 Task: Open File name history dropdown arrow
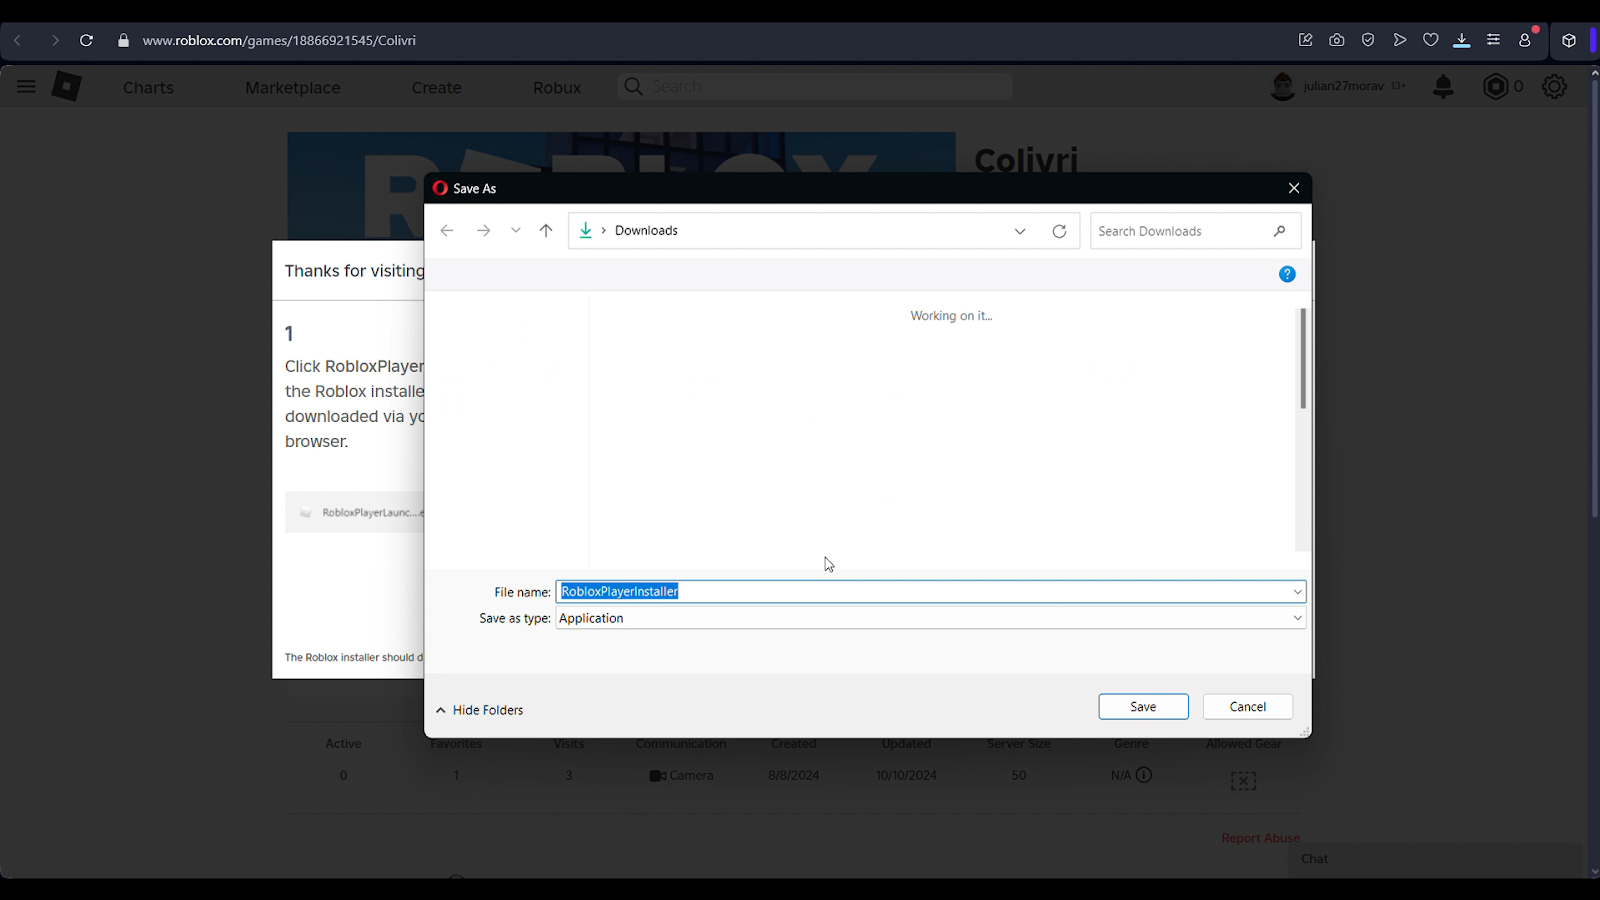click(x=1297, y=592)
